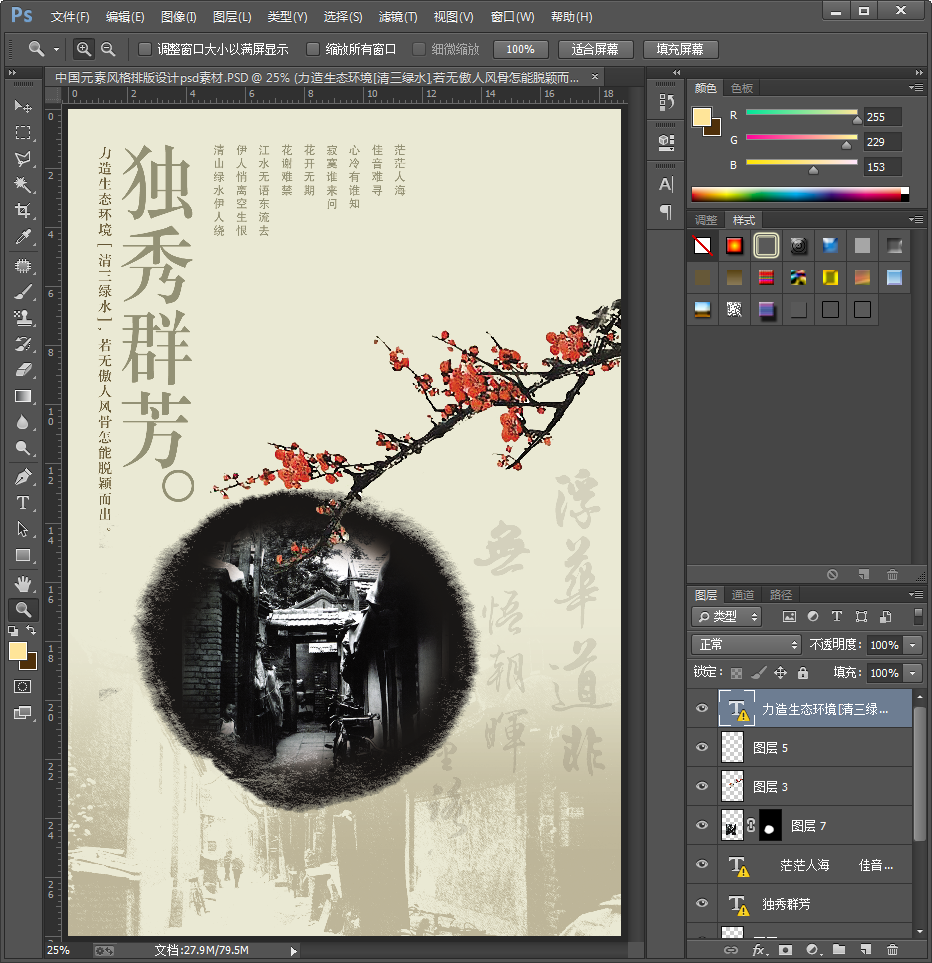This screenshot has height=963, width=932.
Task: Add a layer mask icon
Action: coord(785,950)
